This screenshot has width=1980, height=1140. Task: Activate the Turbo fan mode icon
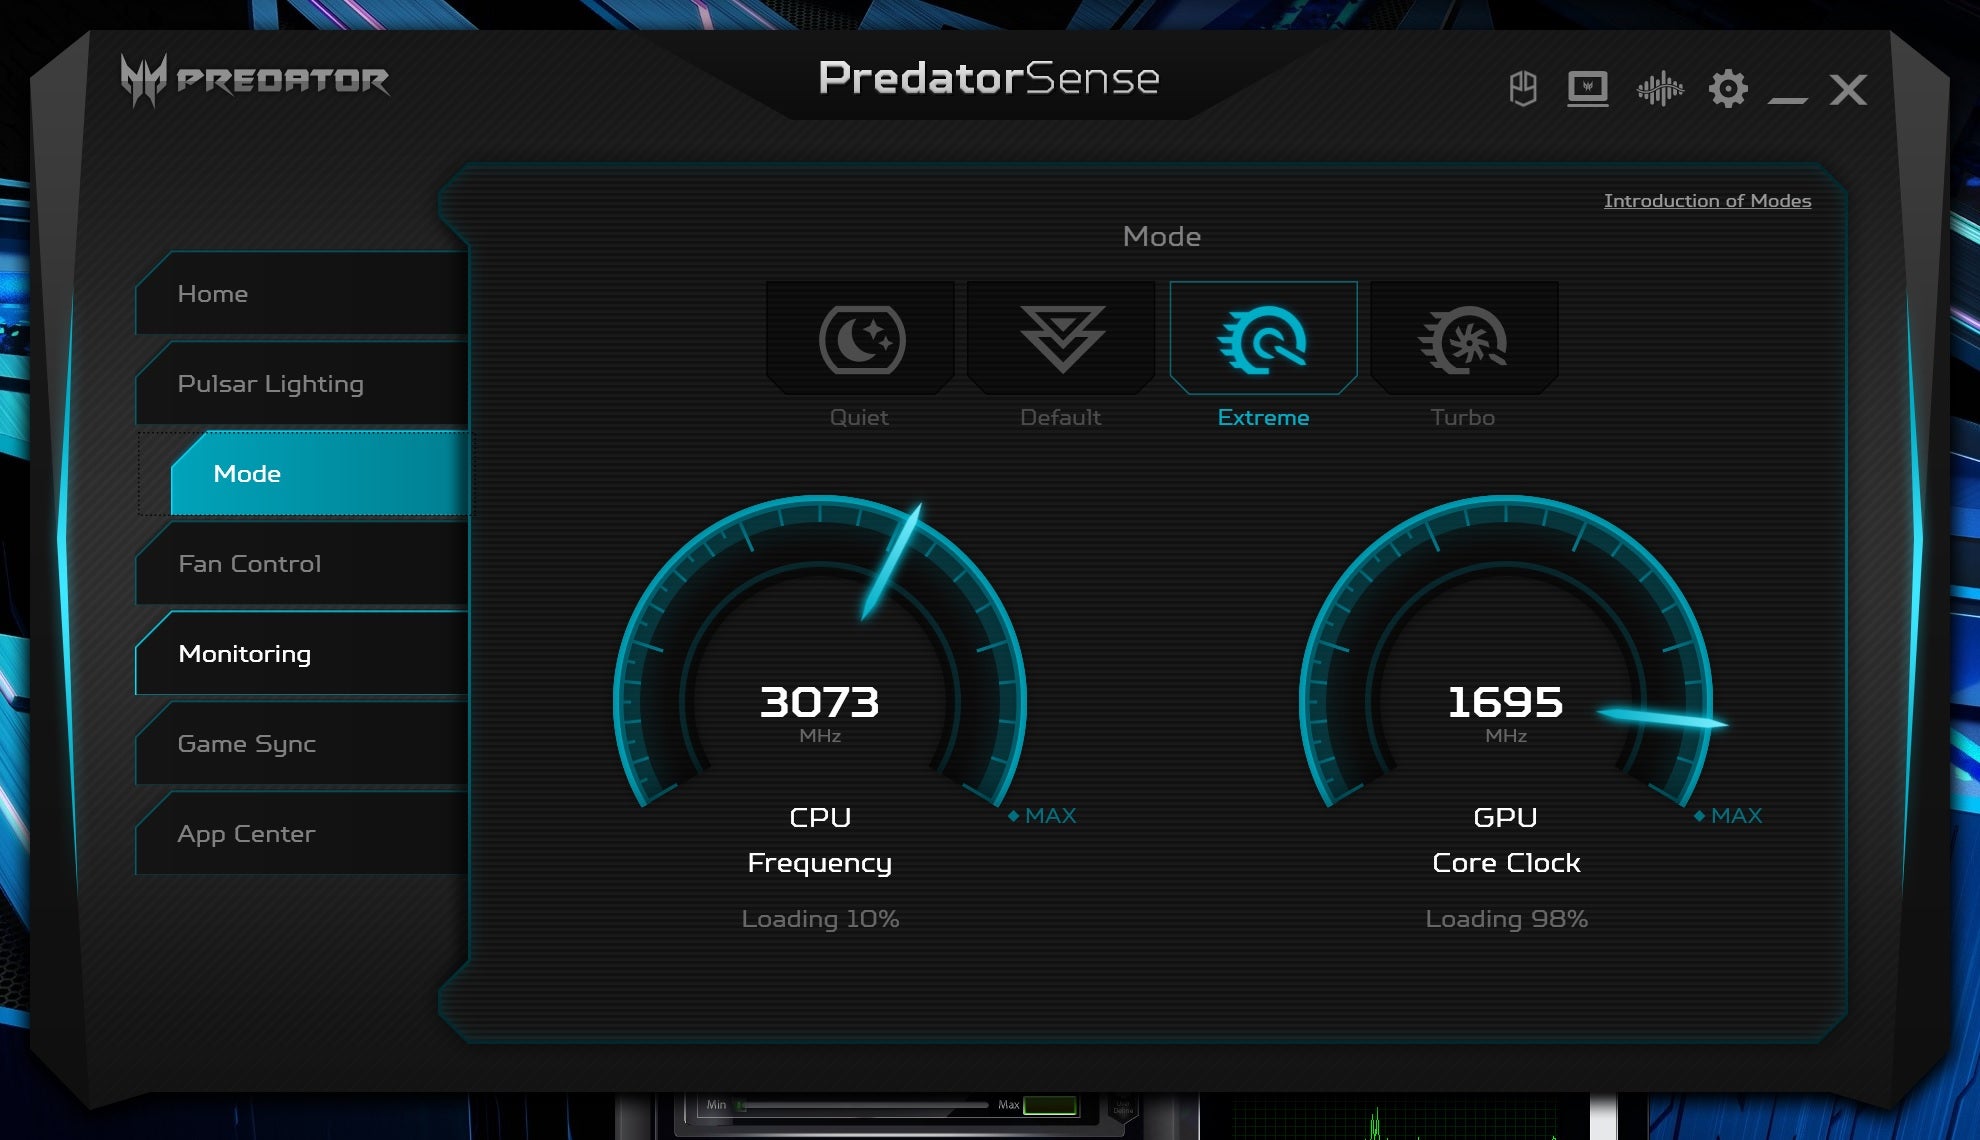1463,340
